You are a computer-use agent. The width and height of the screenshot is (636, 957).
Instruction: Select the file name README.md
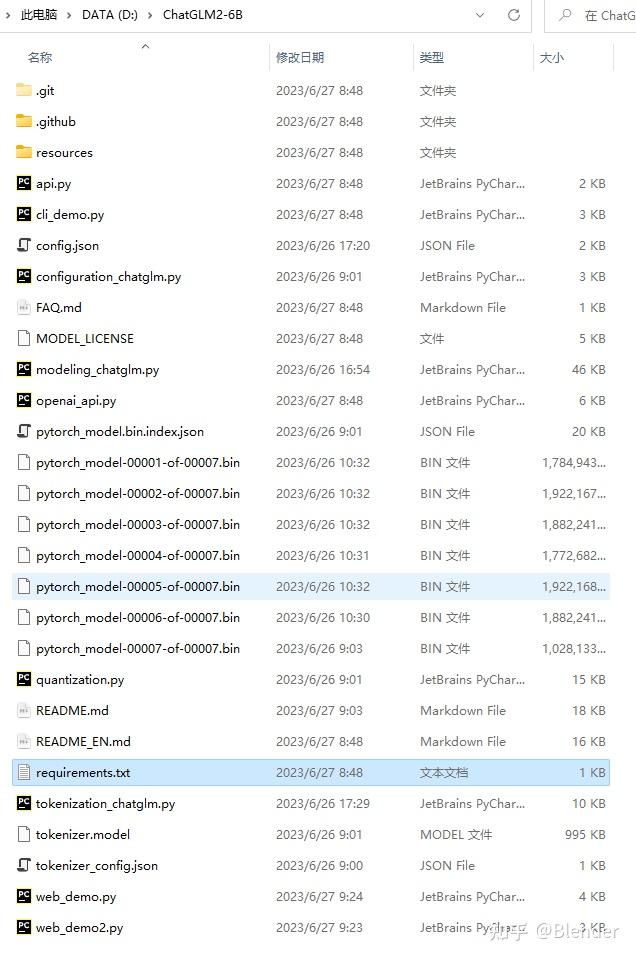72,710
